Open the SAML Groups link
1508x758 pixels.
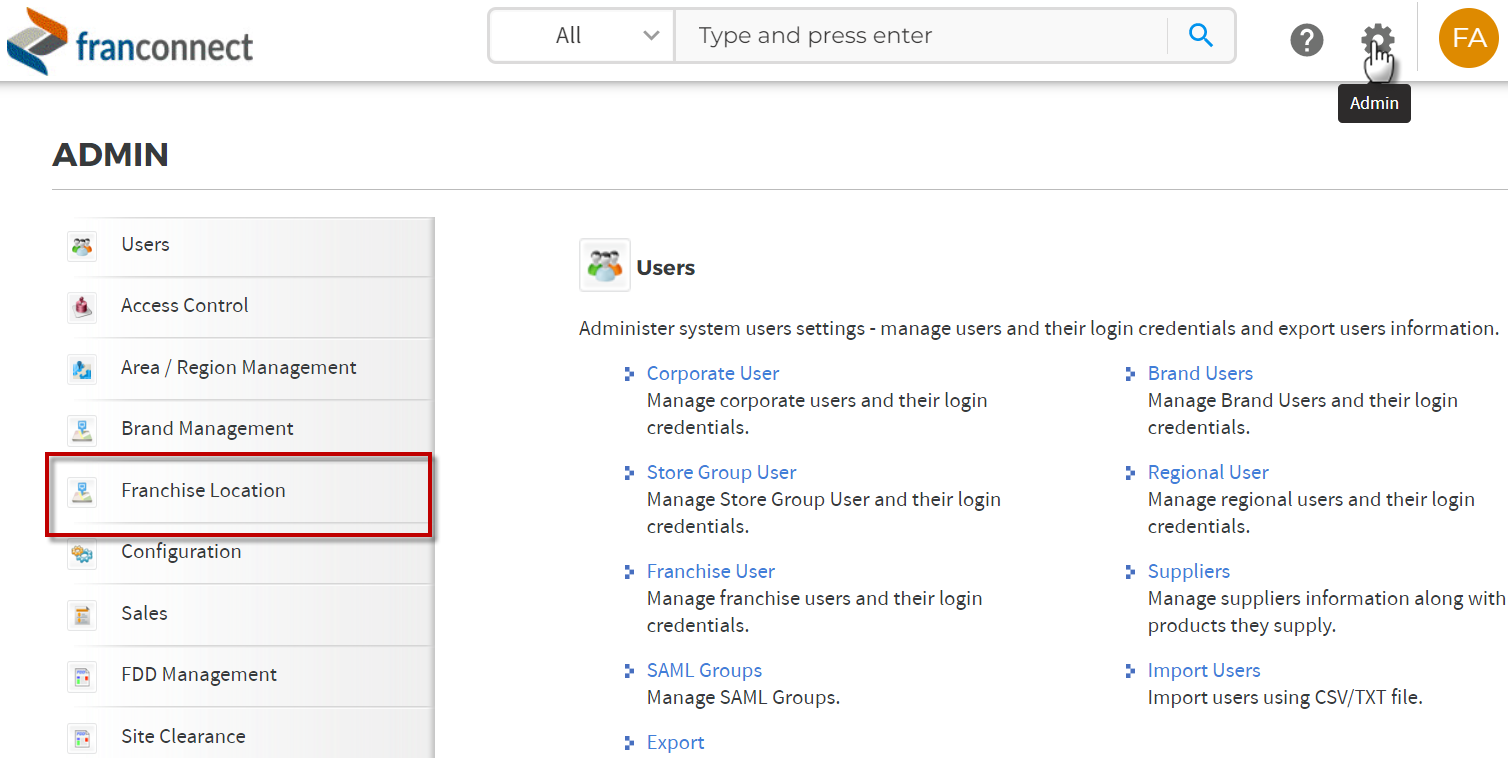click(x=705, y=670)
